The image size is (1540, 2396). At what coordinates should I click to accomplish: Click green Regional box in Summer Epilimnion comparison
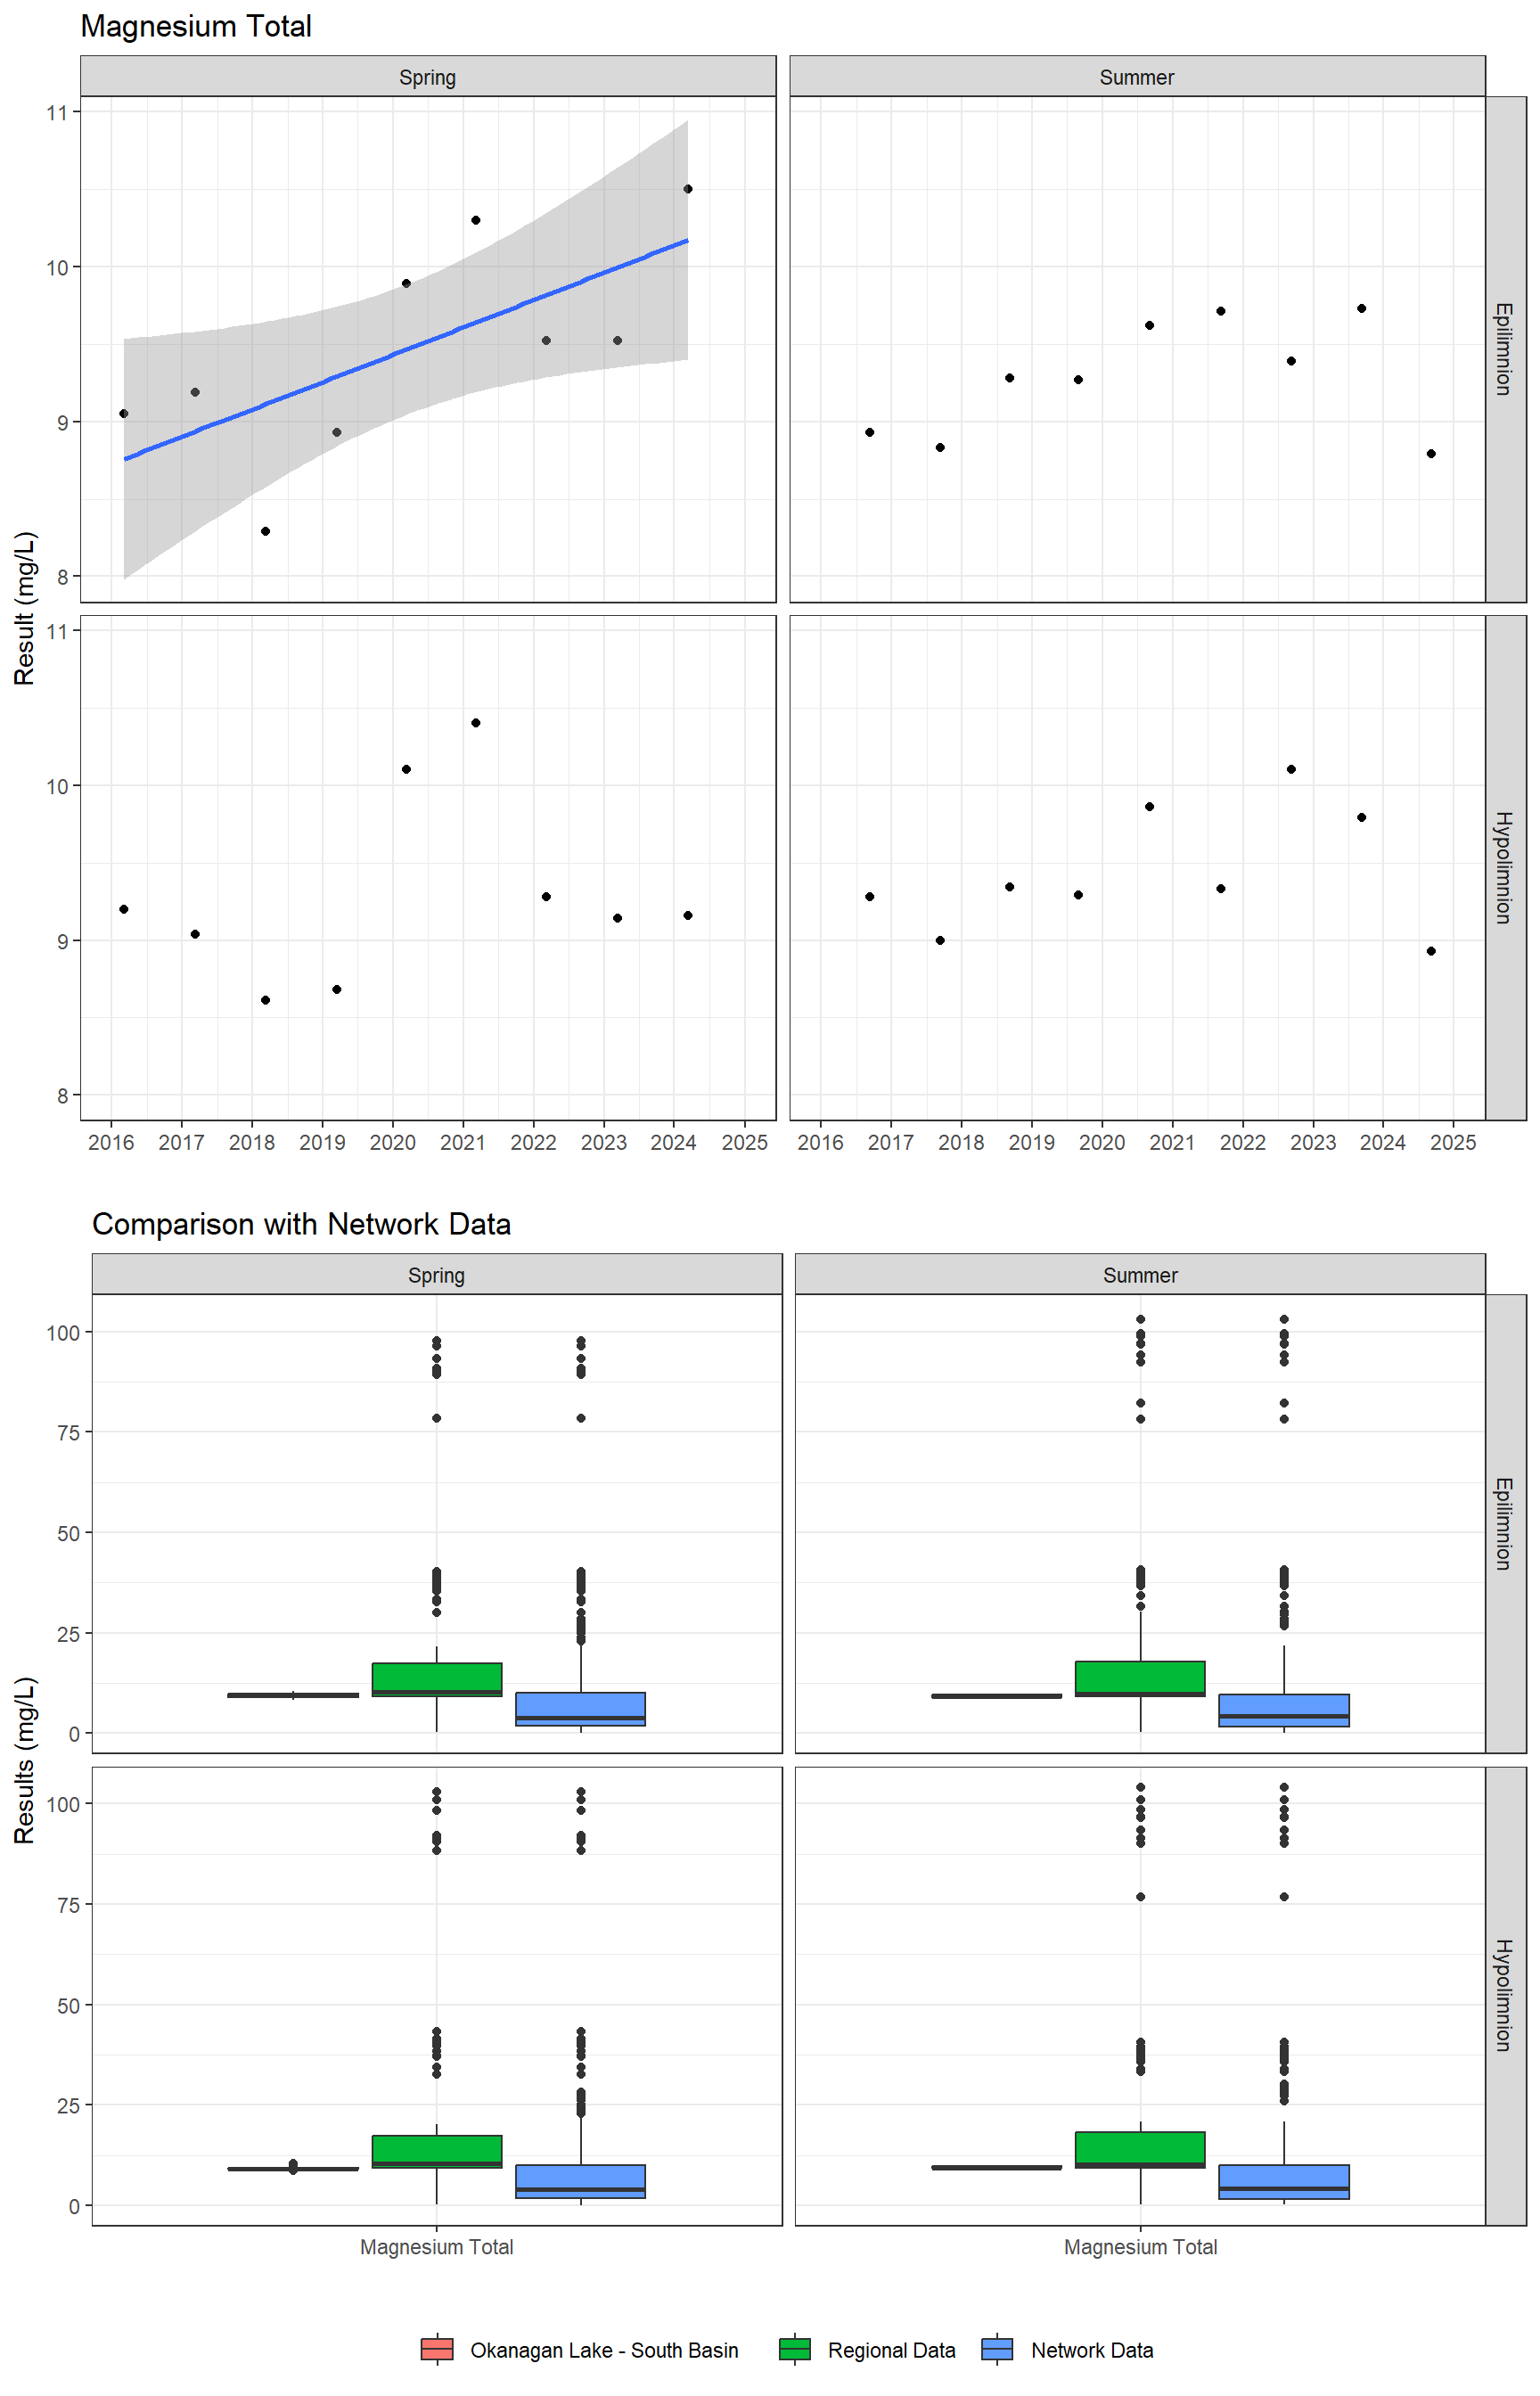click(x=1140, y=1679)
